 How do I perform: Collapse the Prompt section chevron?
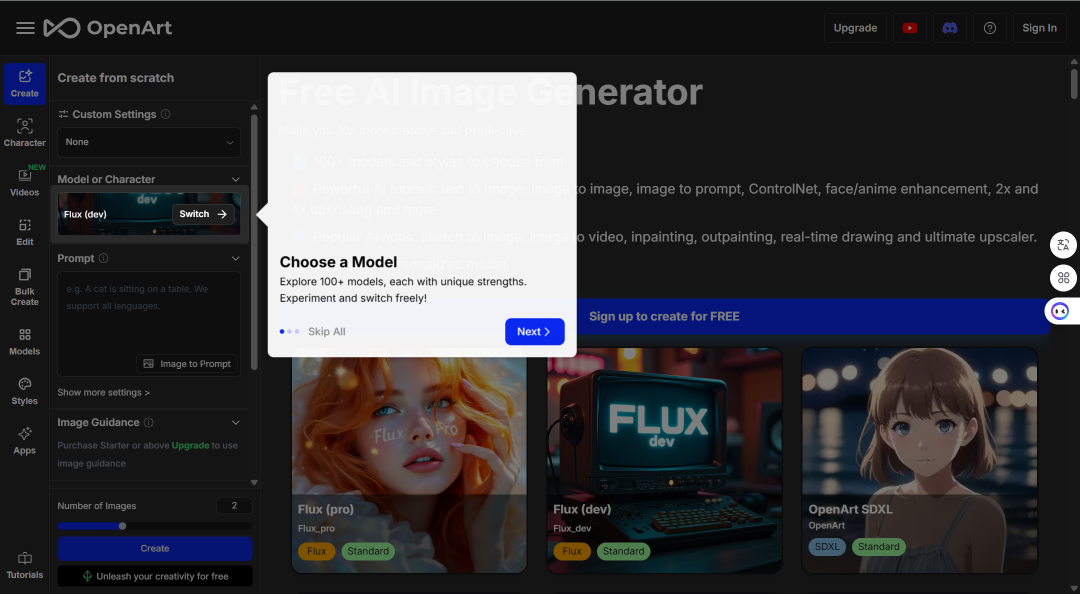click(x=236, y=258)
